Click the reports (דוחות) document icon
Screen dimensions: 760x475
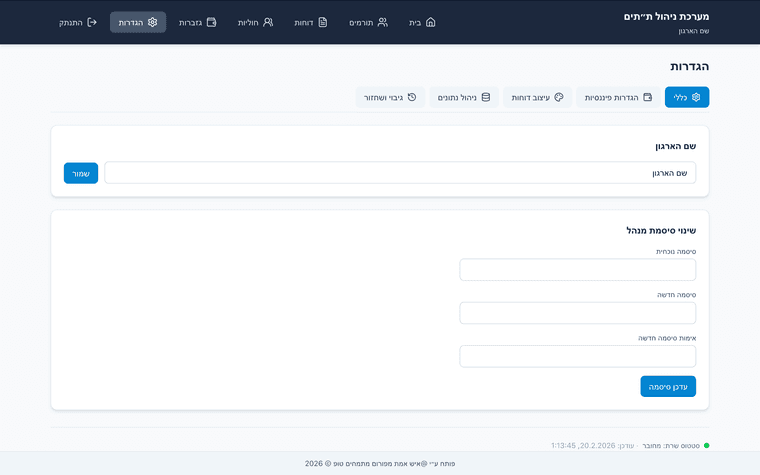(x=322, y=22)
